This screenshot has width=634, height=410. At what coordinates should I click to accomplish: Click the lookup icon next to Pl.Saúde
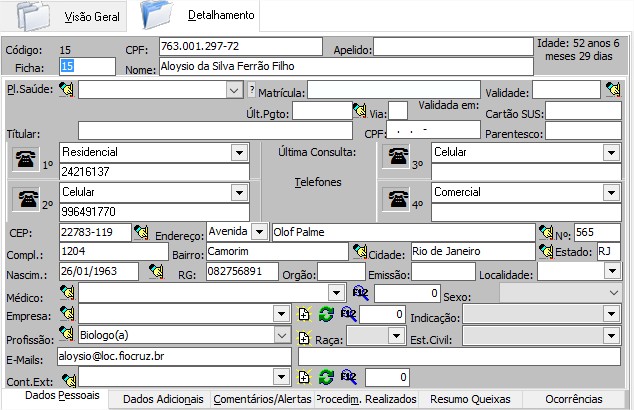coord(66,89)
